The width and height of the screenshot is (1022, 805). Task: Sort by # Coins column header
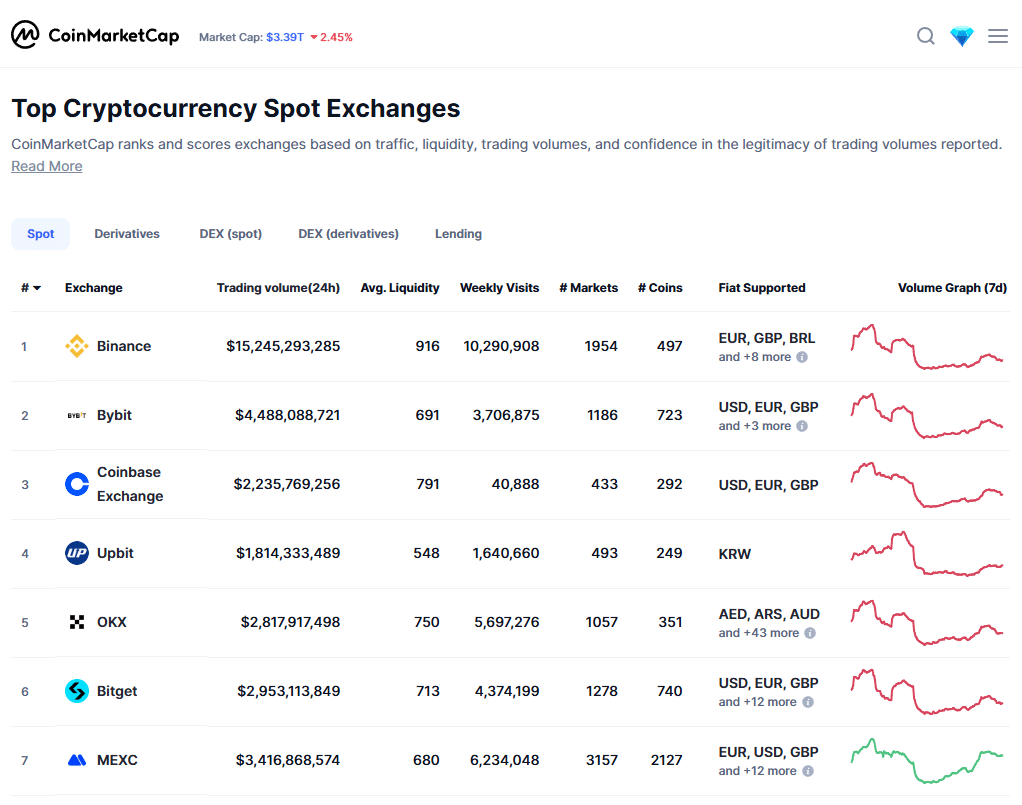[660, 288]
